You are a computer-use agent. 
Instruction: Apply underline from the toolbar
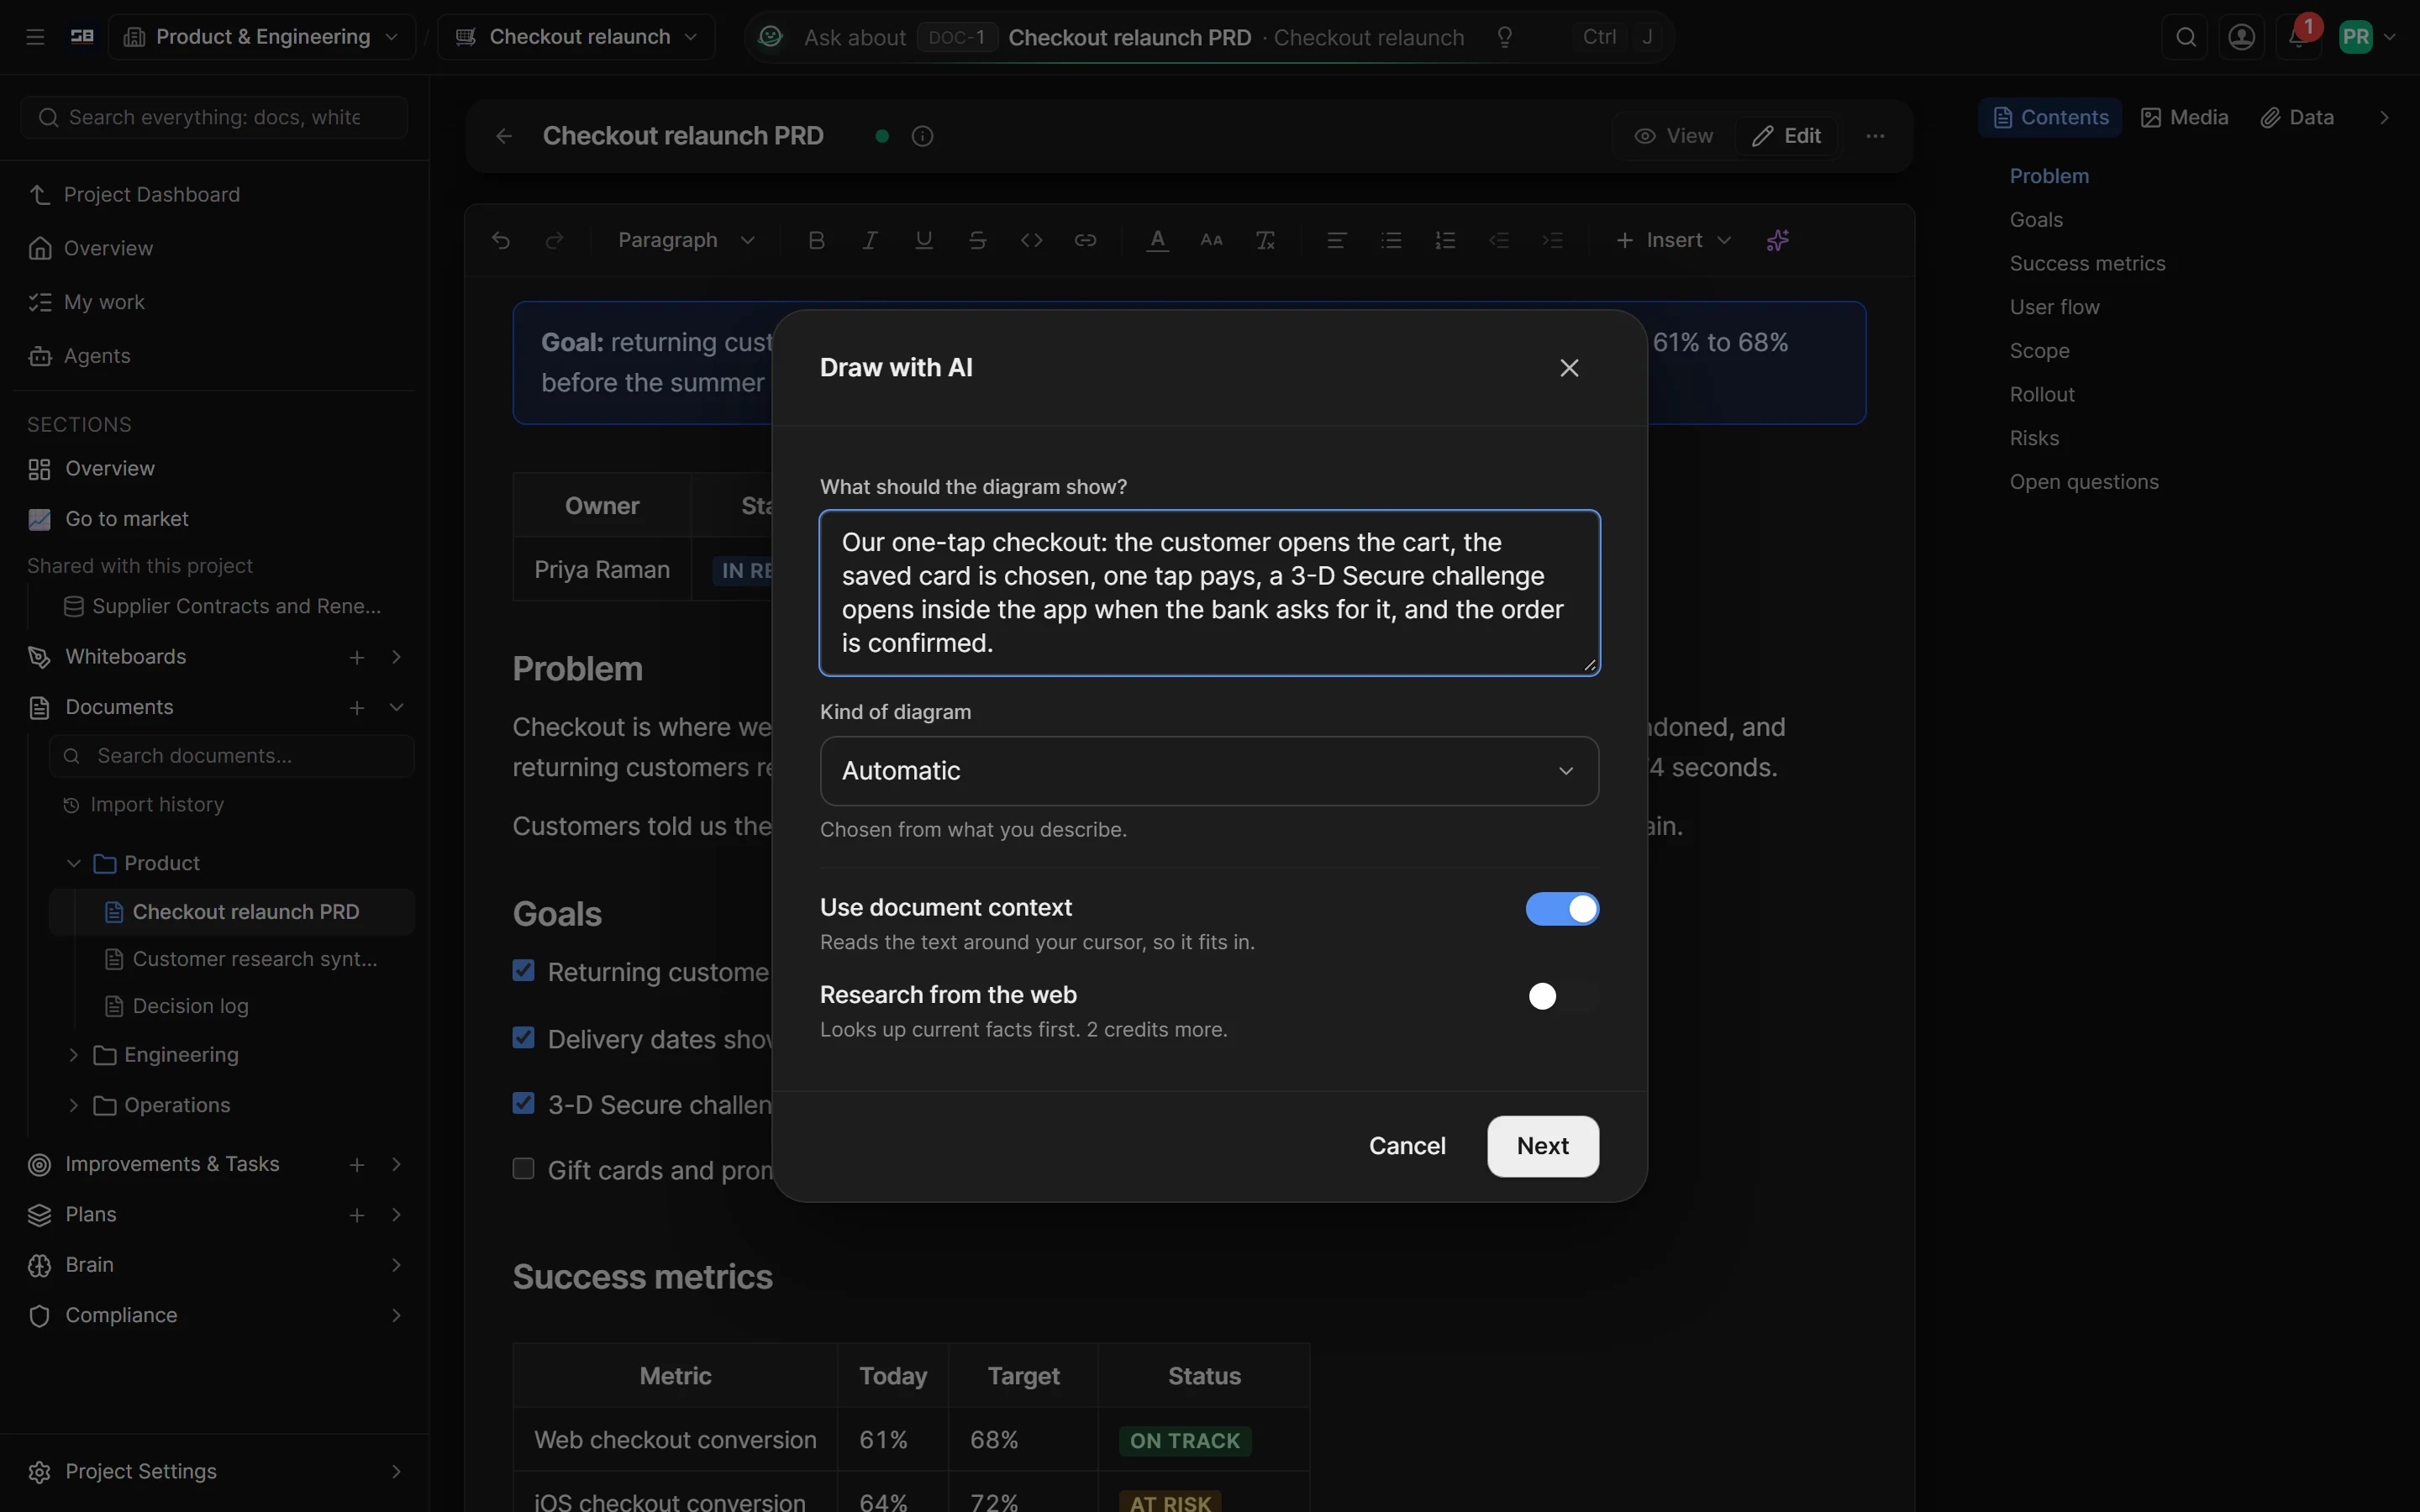[924, 240]
